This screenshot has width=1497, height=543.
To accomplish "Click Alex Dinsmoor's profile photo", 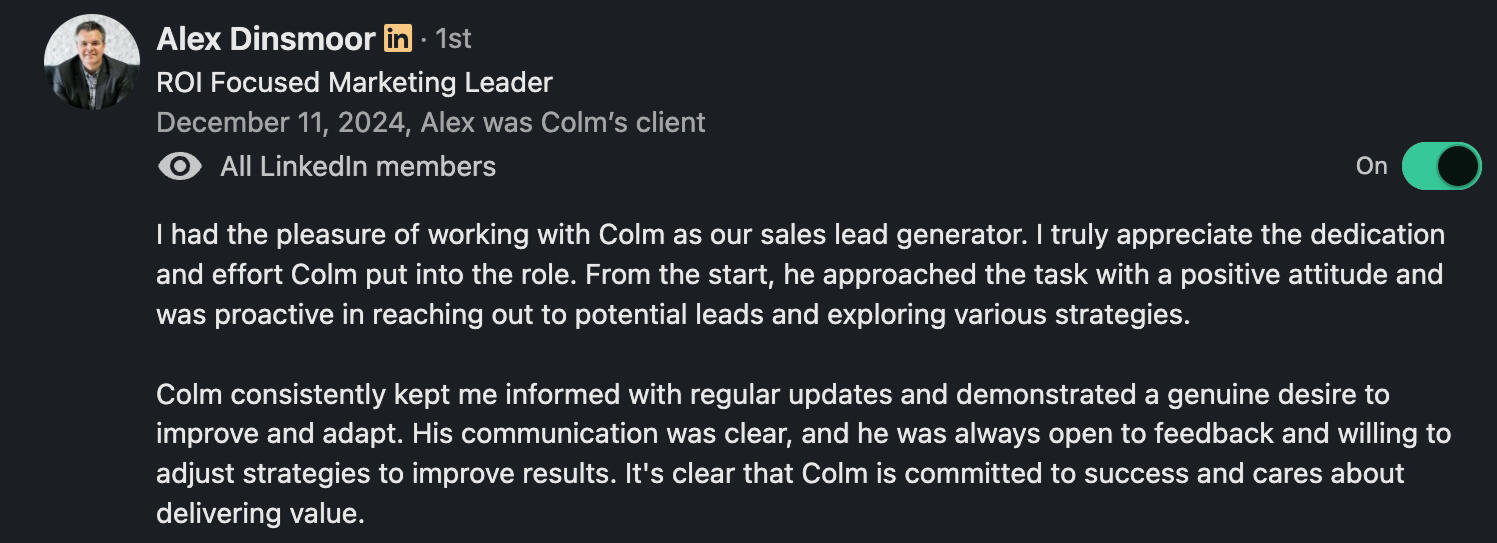I will pos(91,62).
